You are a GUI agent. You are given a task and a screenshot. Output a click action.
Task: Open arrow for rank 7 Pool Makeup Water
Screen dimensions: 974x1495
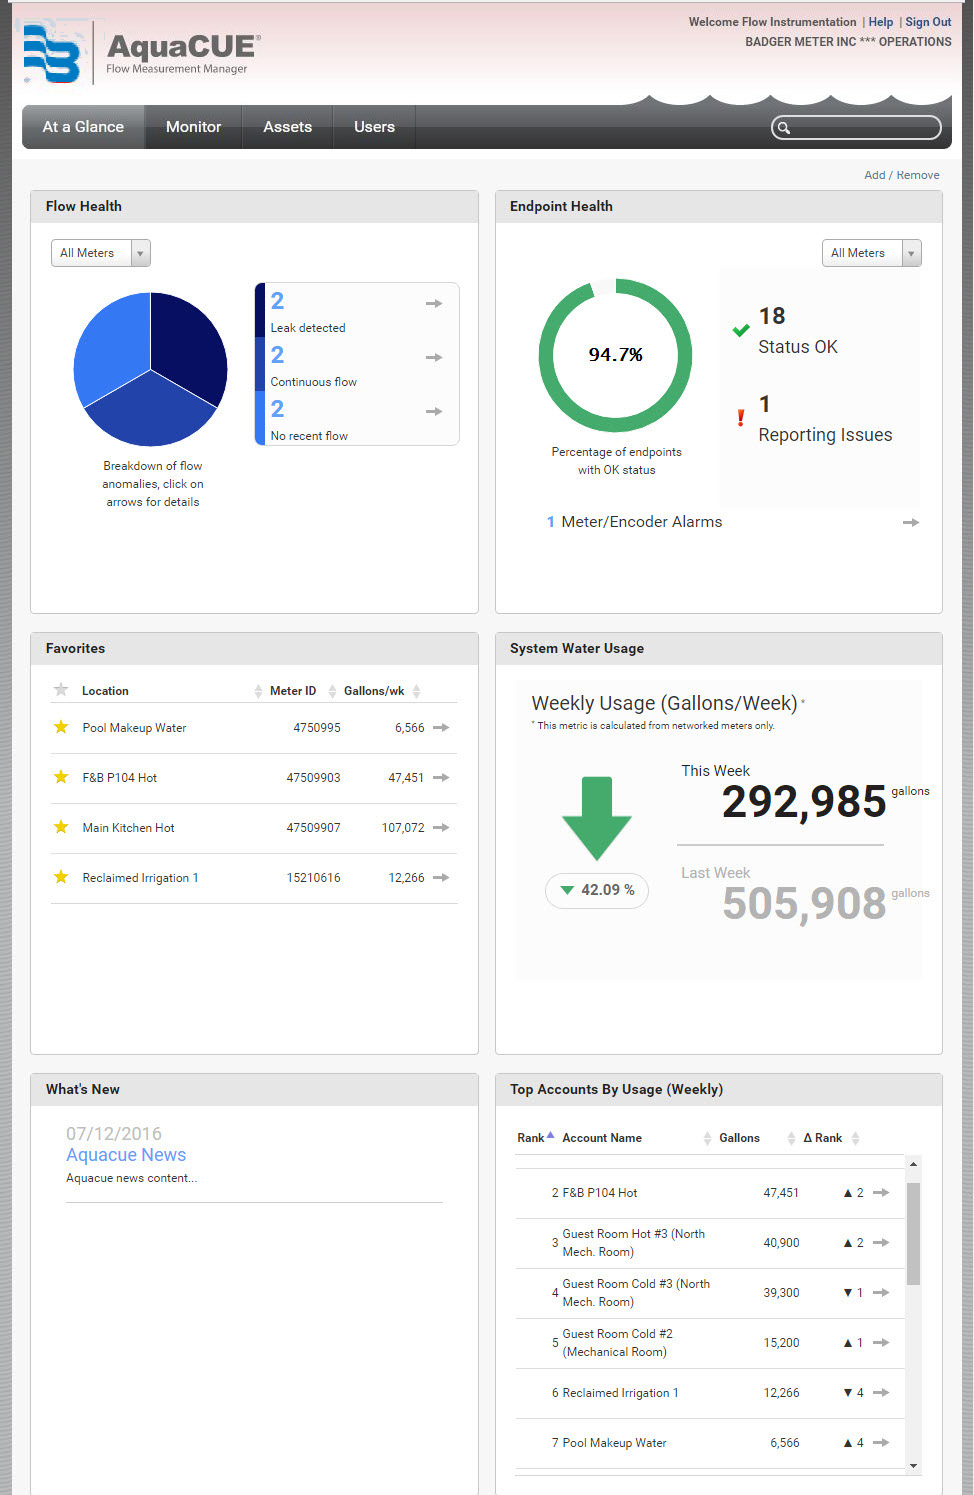[881, 1442]
